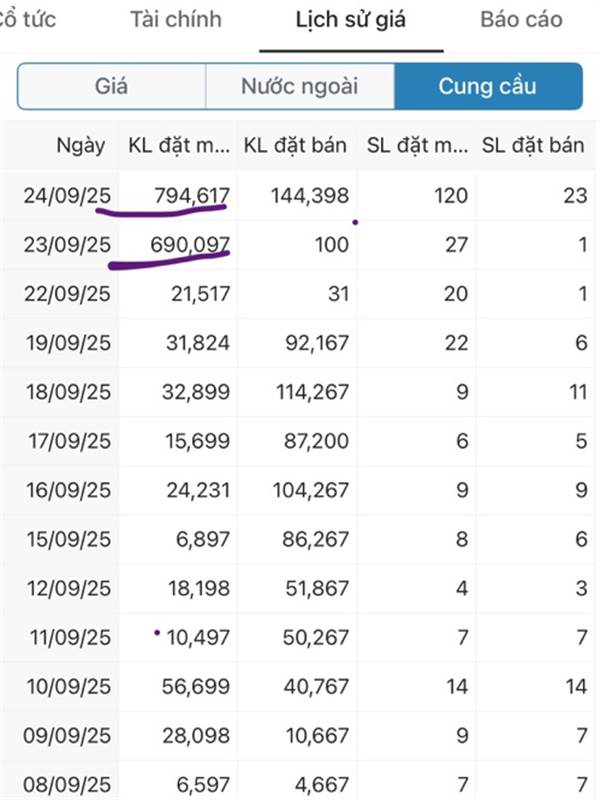Click the 114,267 sell volume cell
This screenshot has height=800, width=600.
pyautogui.click(x=312, y=392)
